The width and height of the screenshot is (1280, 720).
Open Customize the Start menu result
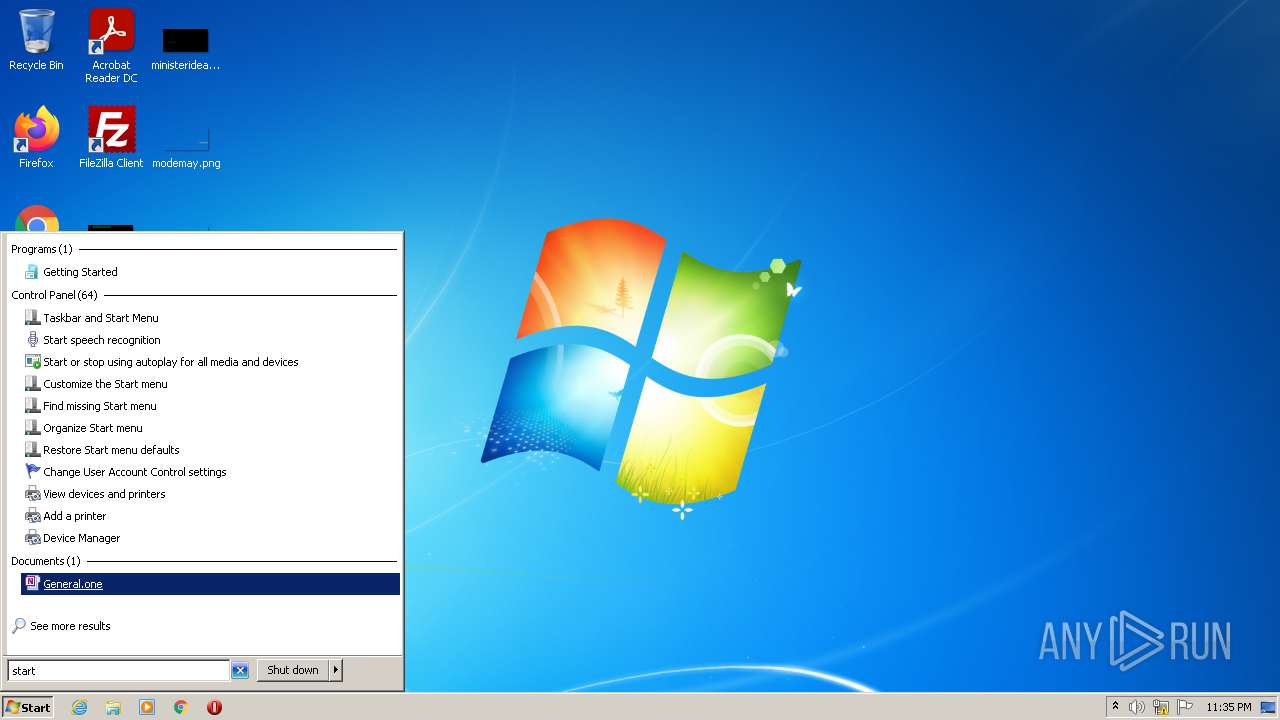click(211, 384)
